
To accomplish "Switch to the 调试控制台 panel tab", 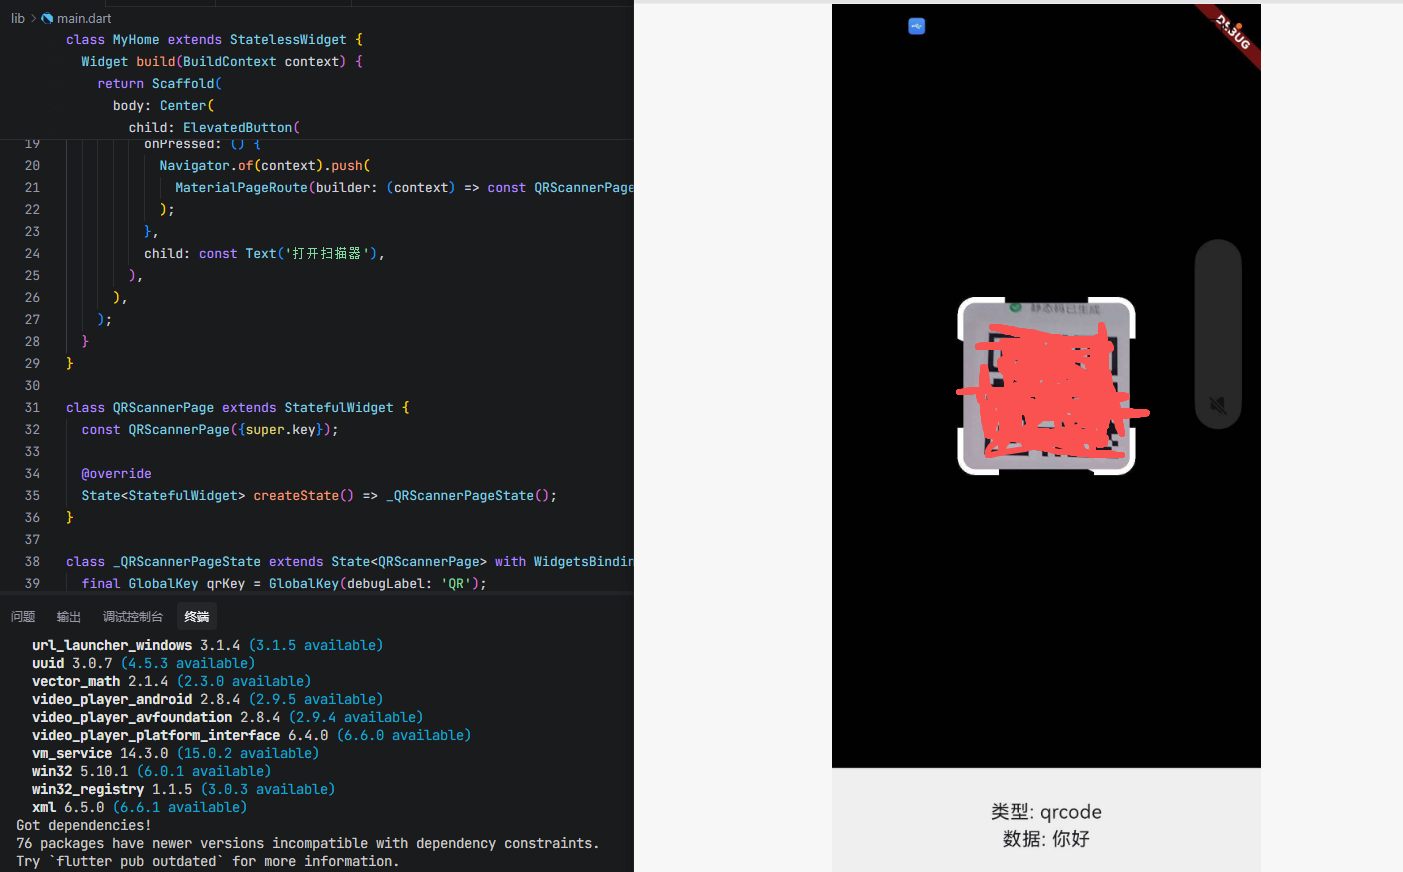I will coord(133,617).
